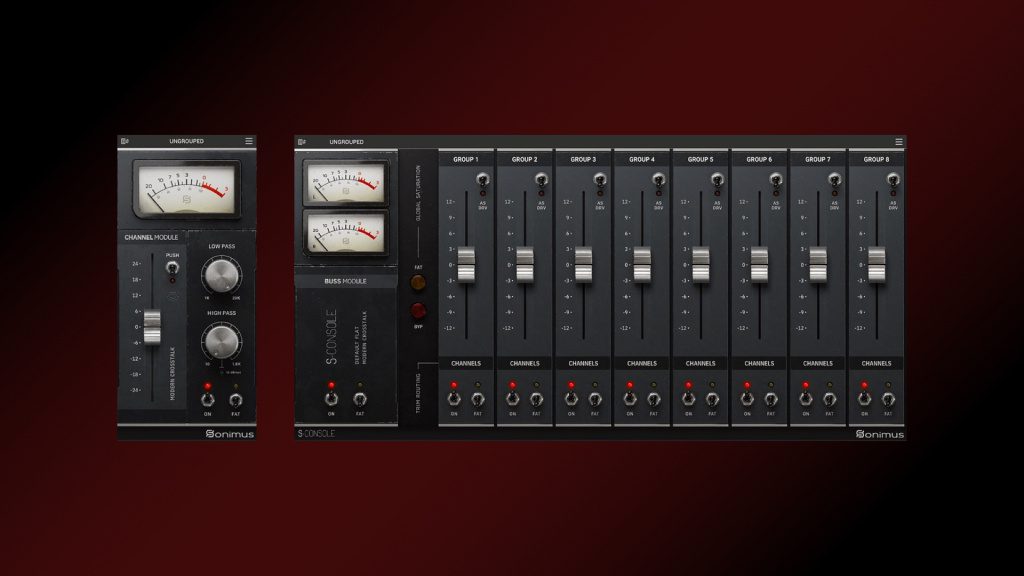Click the Channel Module VU meter
The image size is (1024, 576).
click(187, 189)
